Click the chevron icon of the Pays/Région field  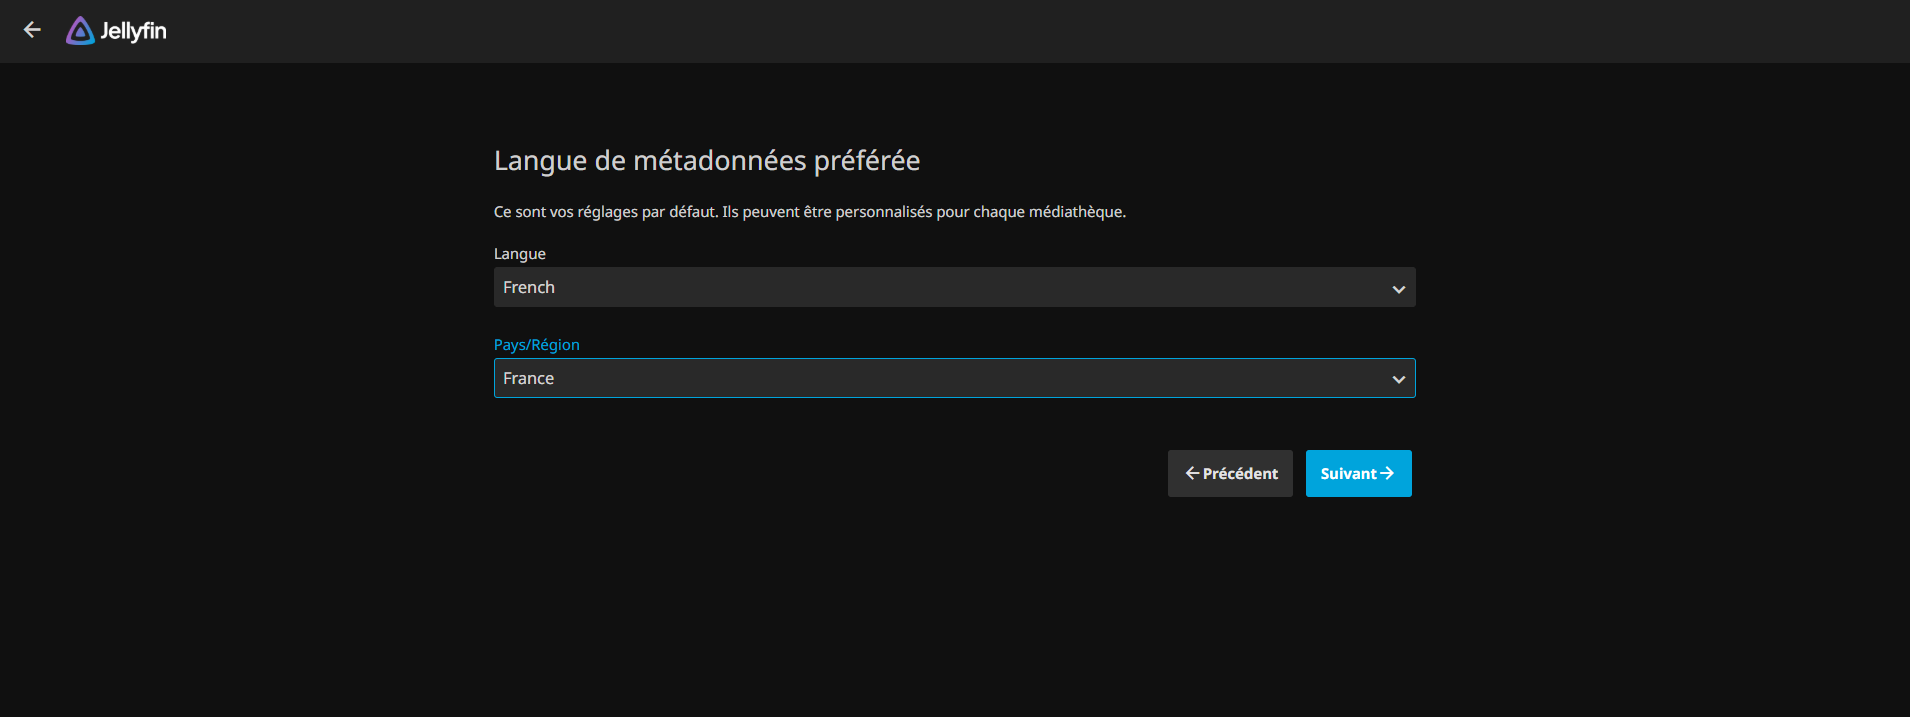point(1398,379)
